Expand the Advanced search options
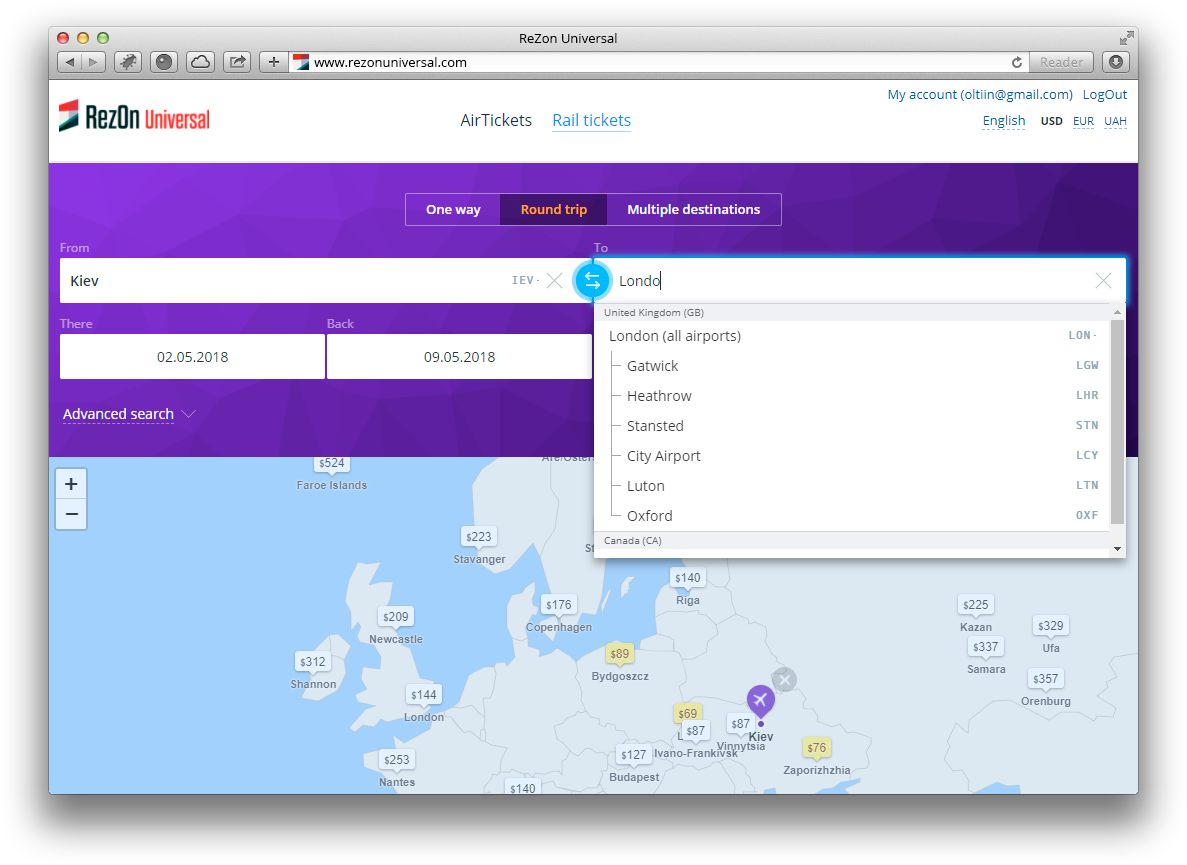Screen dimensions: 1187x865 click(129, 414)
